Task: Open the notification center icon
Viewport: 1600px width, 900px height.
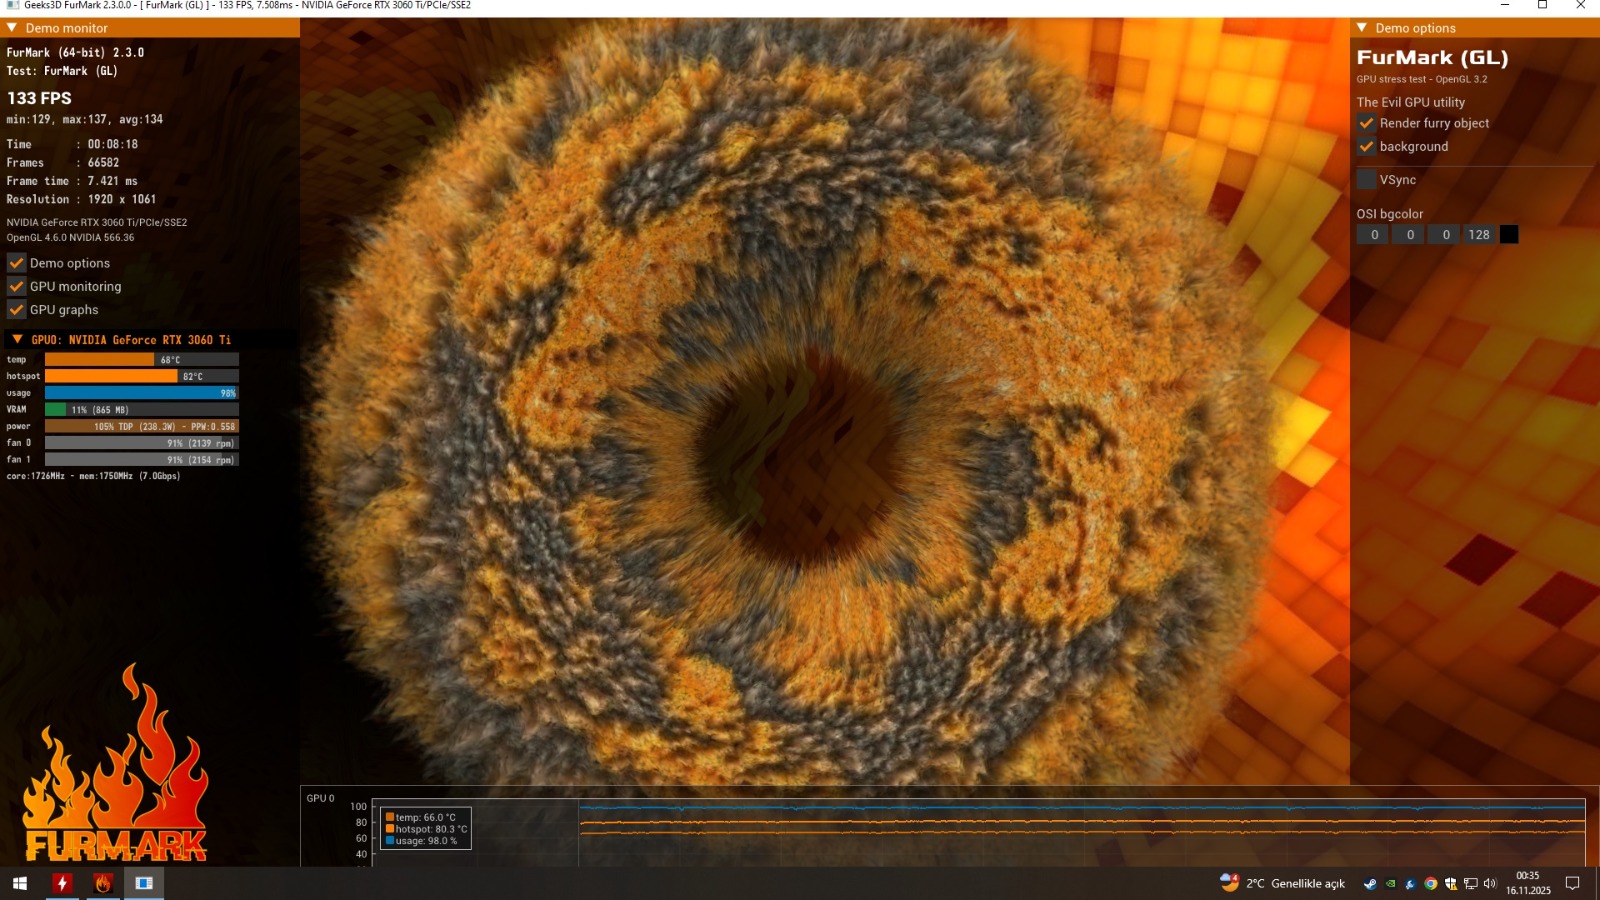Action: coord(1572,883)
